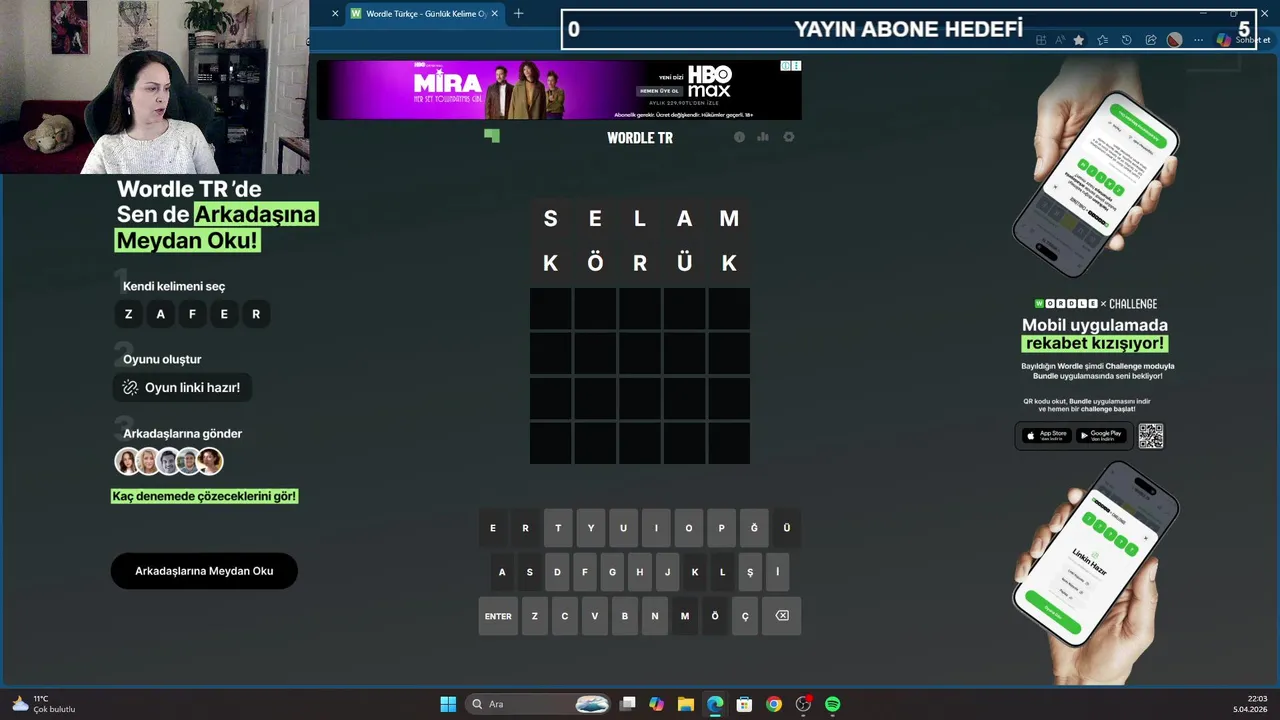Tap the Ö key on Wordle keyboard

[x=715, y=616]
